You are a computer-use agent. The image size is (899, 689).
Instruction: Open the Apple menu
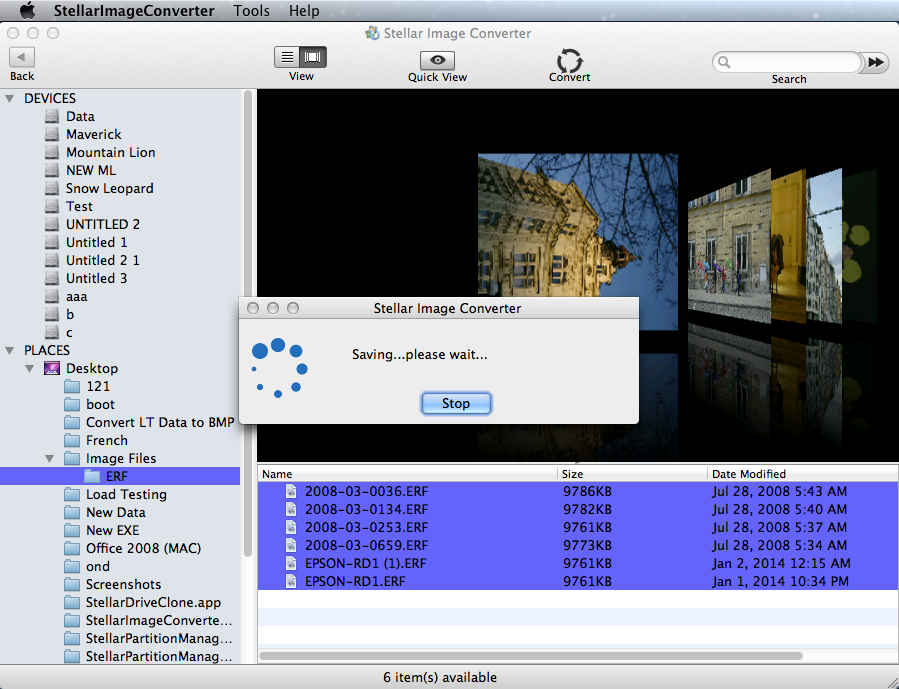tap(26, 10)
